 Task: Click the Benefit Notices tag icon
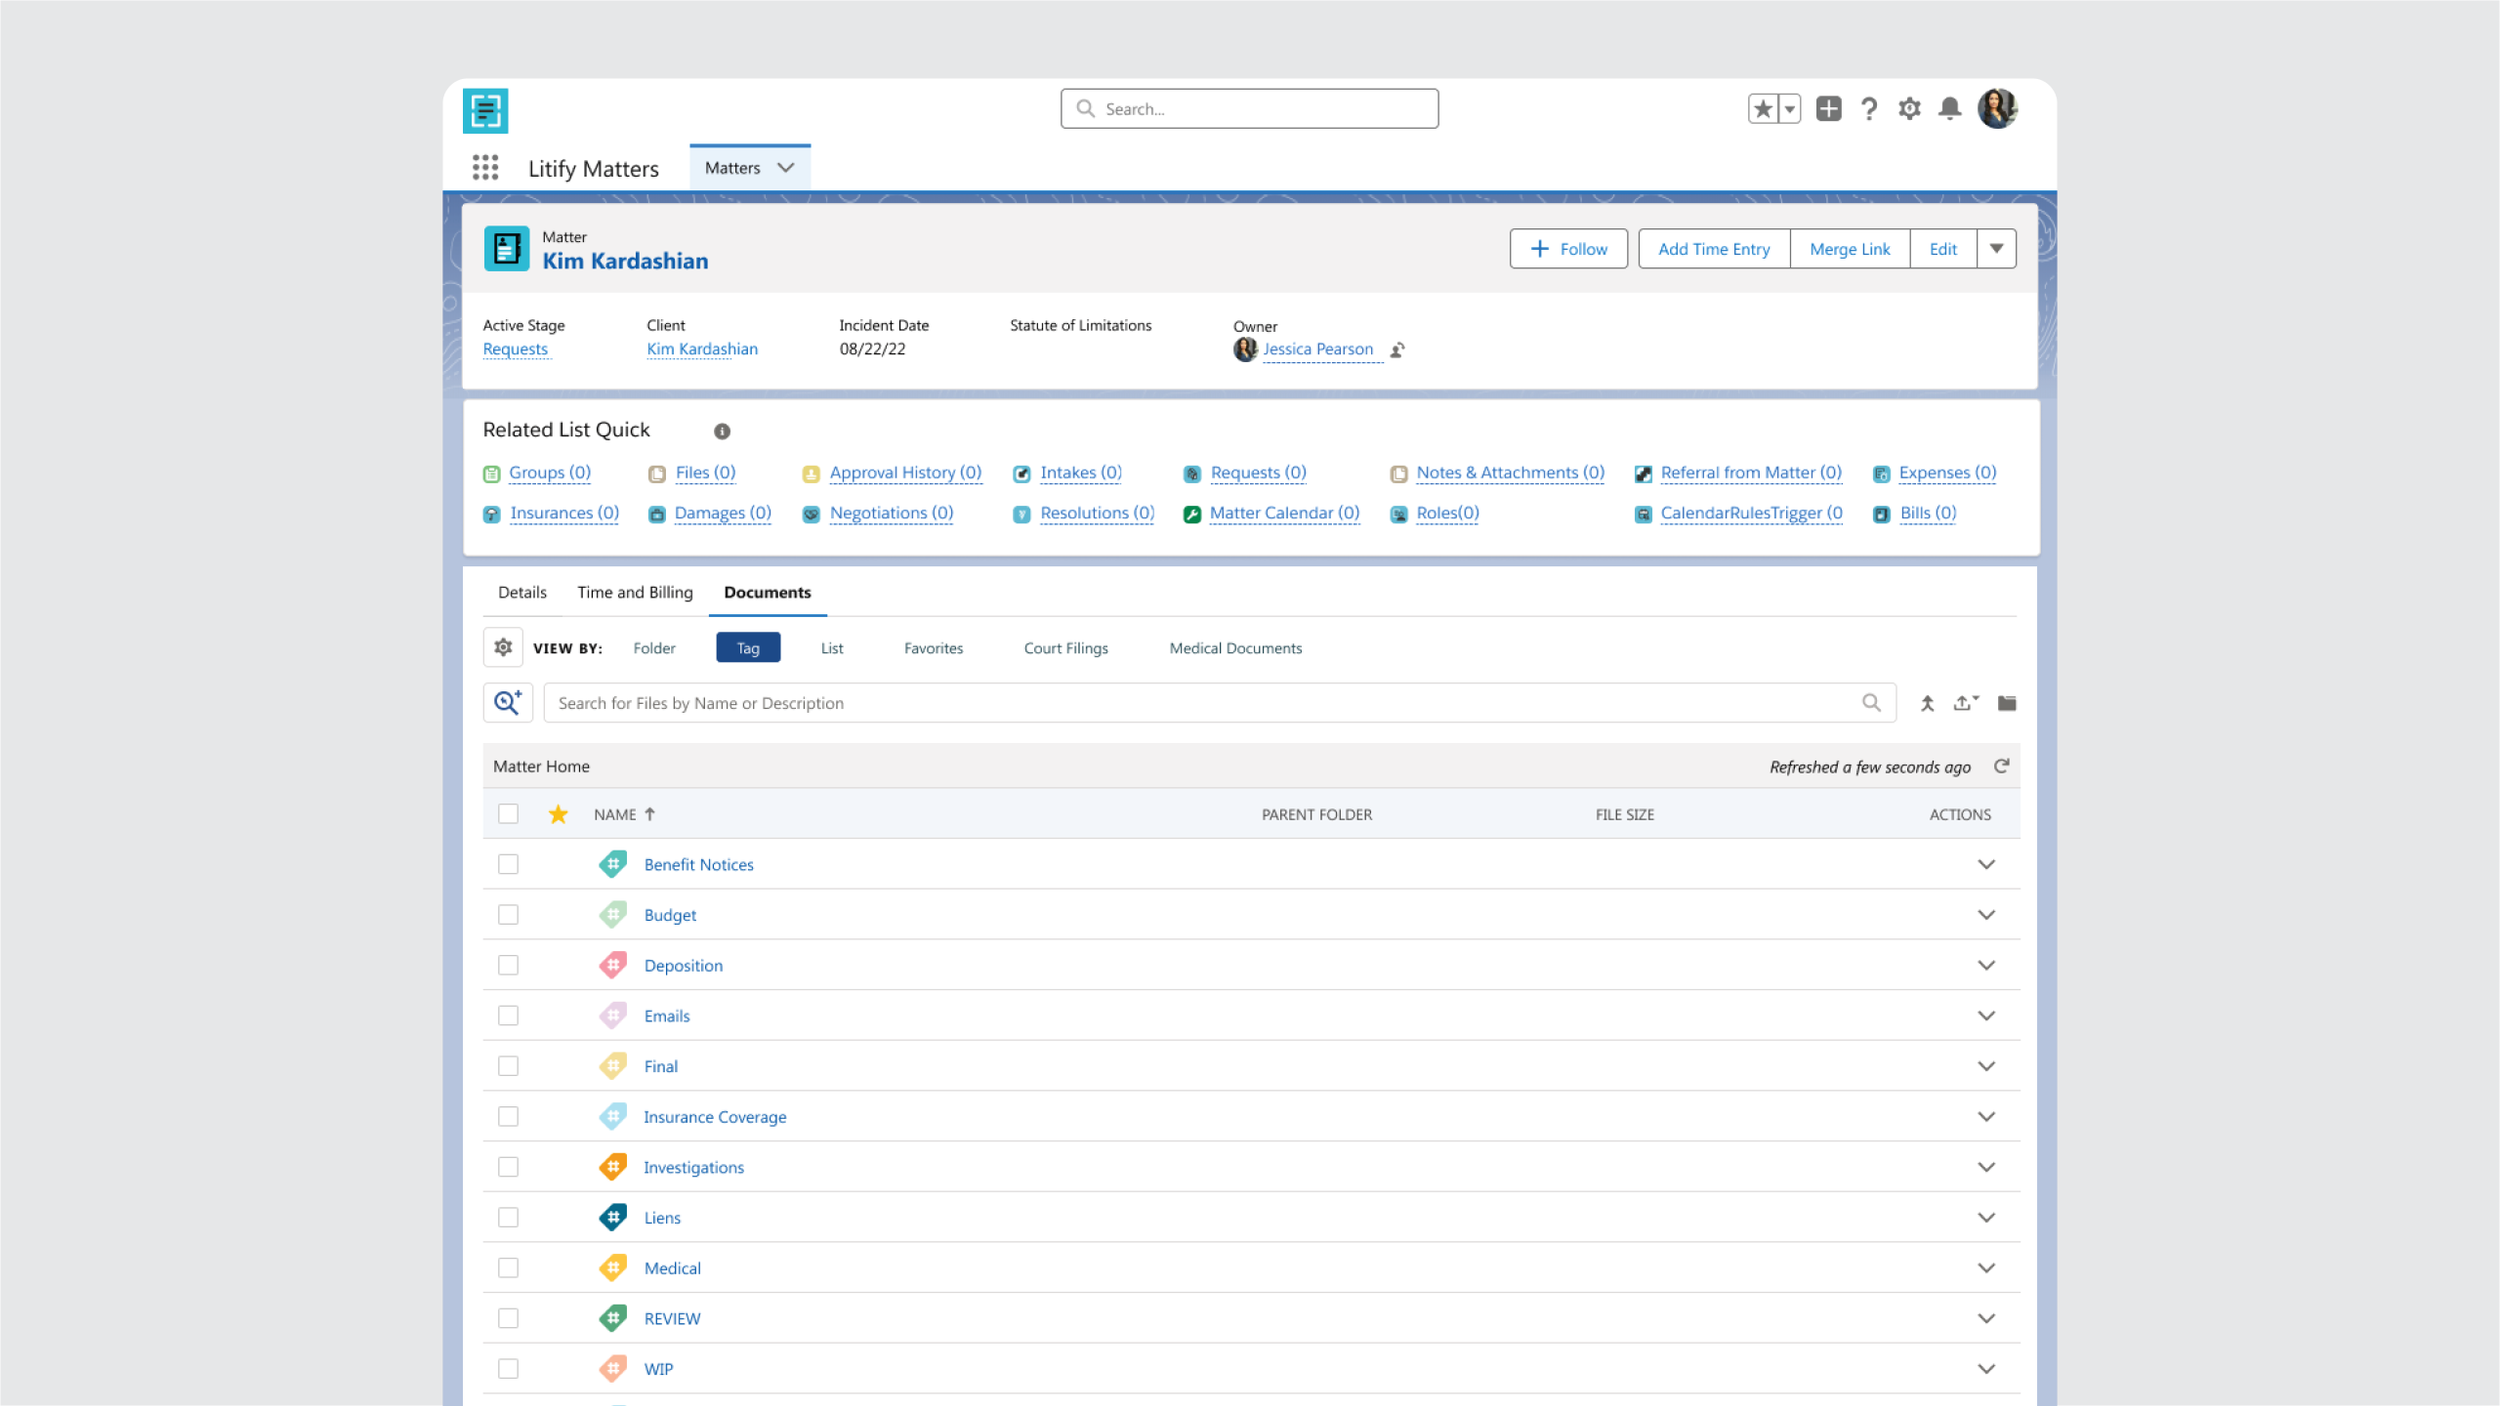[x=613, y=864]
